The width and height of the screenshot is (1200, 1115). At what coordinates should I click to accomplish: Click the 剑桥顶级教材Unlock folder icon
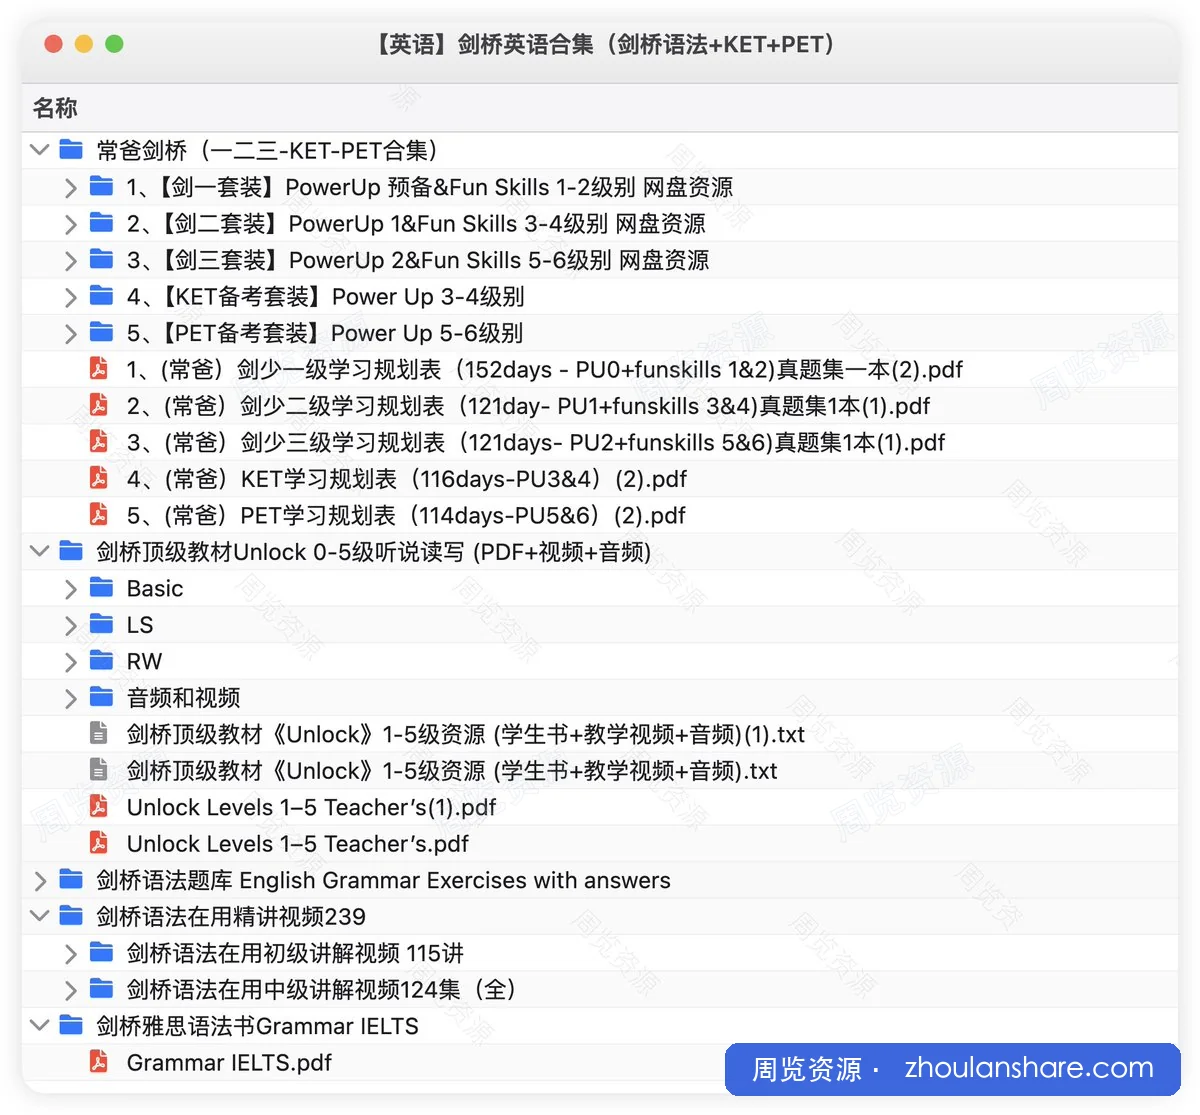tap(71, 551)
